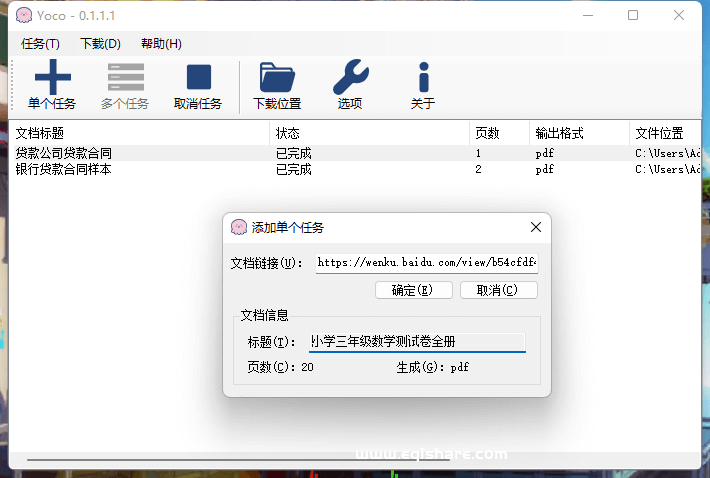Close the Yoco main window
710x478 pixels.
(x=679, y=15)
